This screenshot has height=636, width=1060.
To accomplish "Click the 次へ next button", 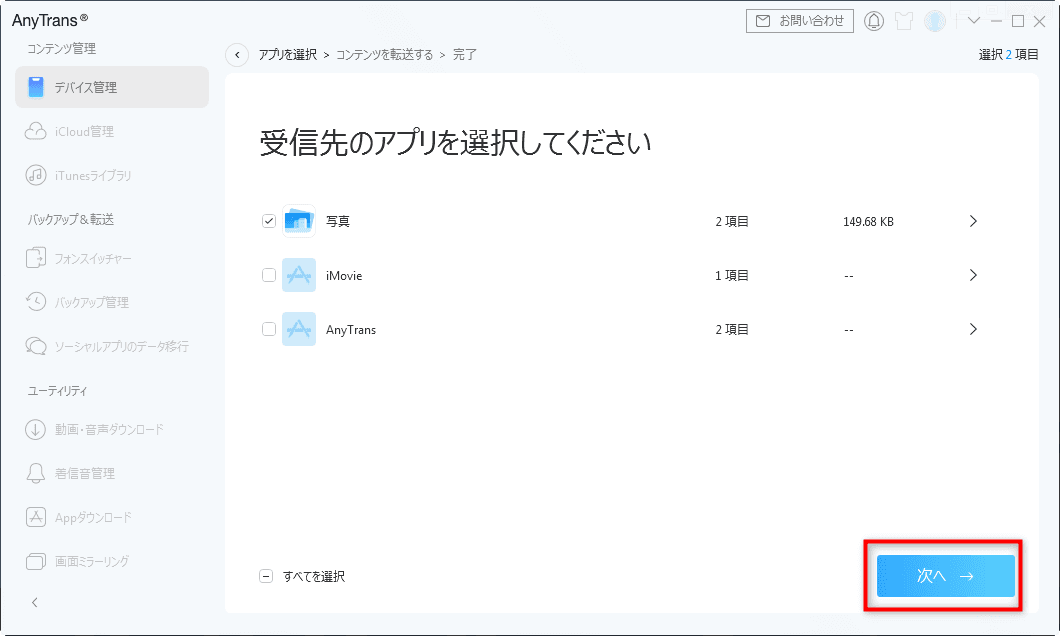I will click(946, 576).
